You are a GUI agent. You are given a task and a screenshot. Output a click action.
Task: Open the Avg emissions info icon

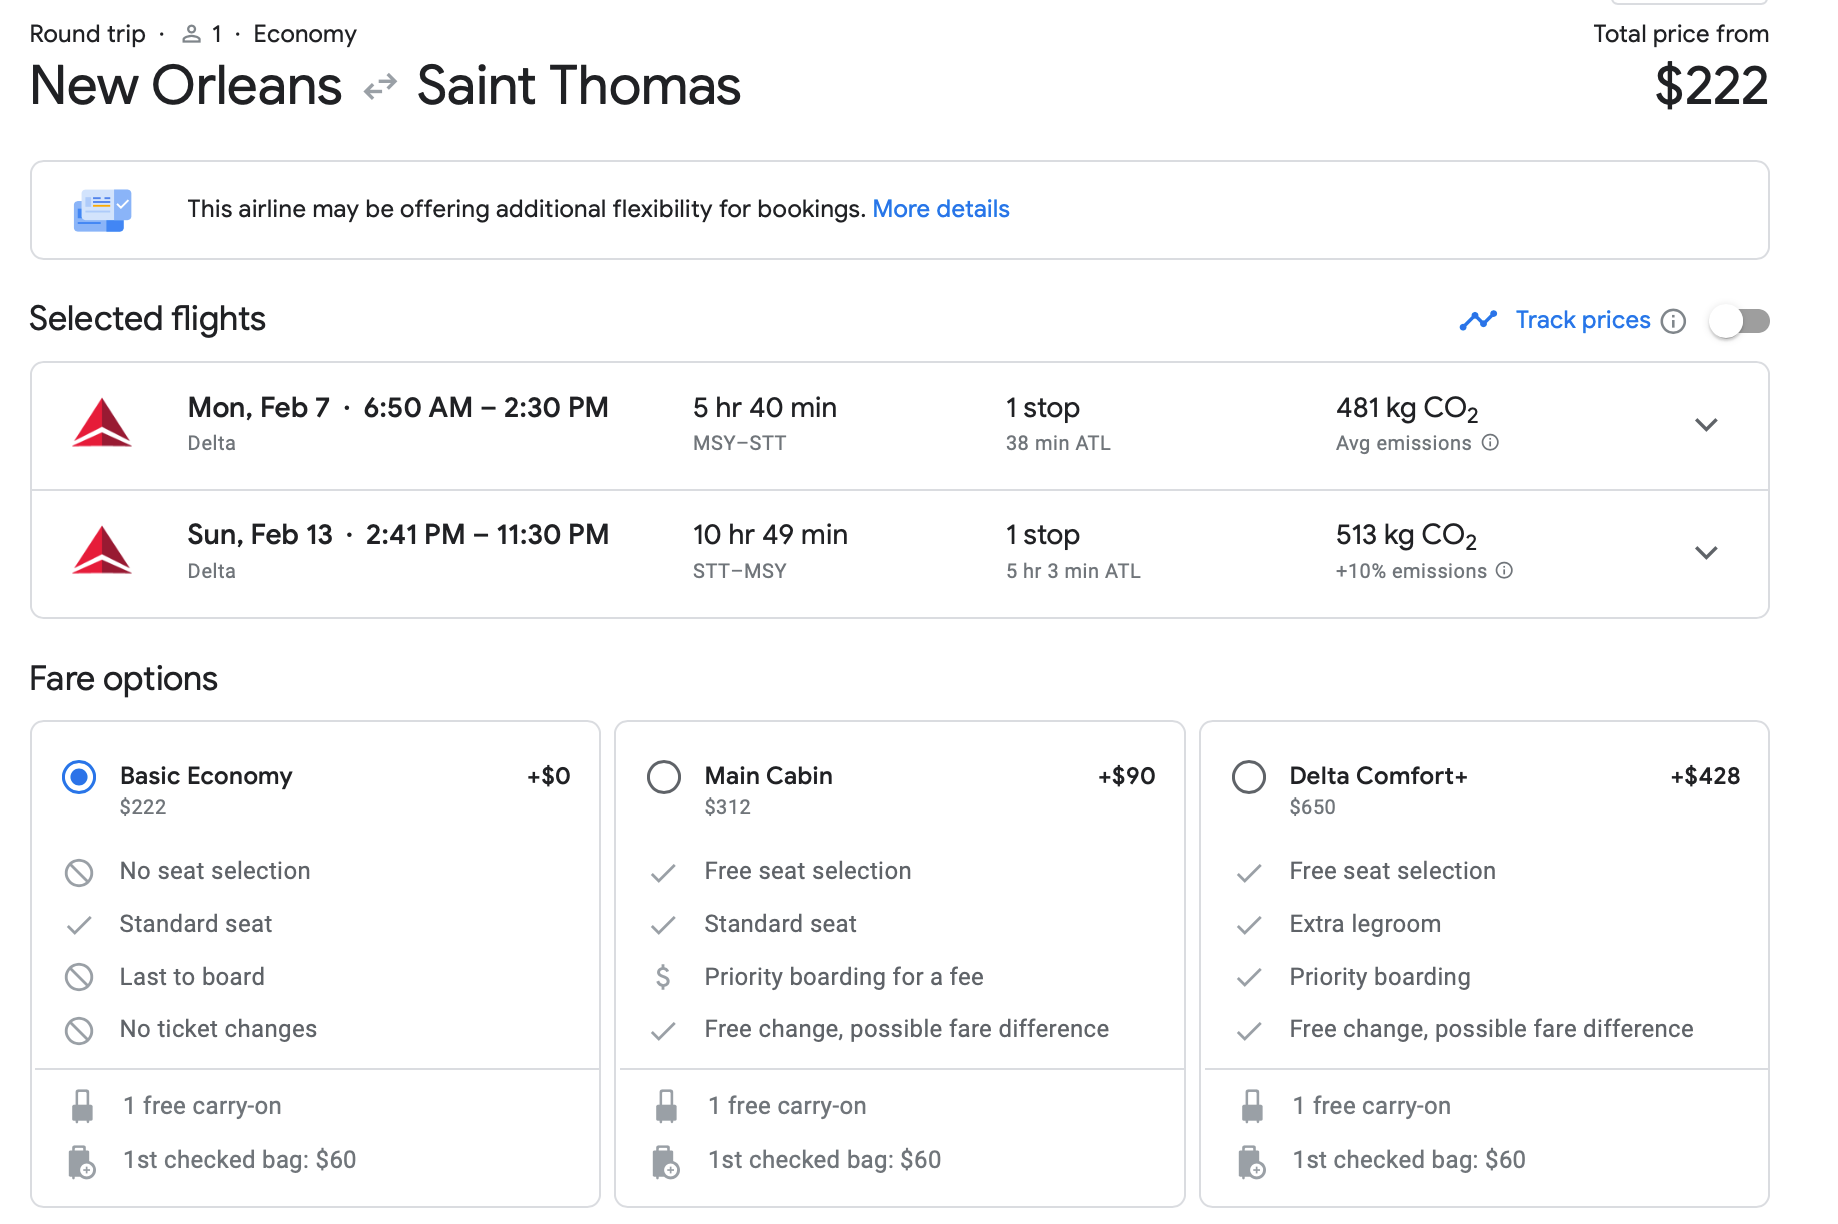[1490, 443]
